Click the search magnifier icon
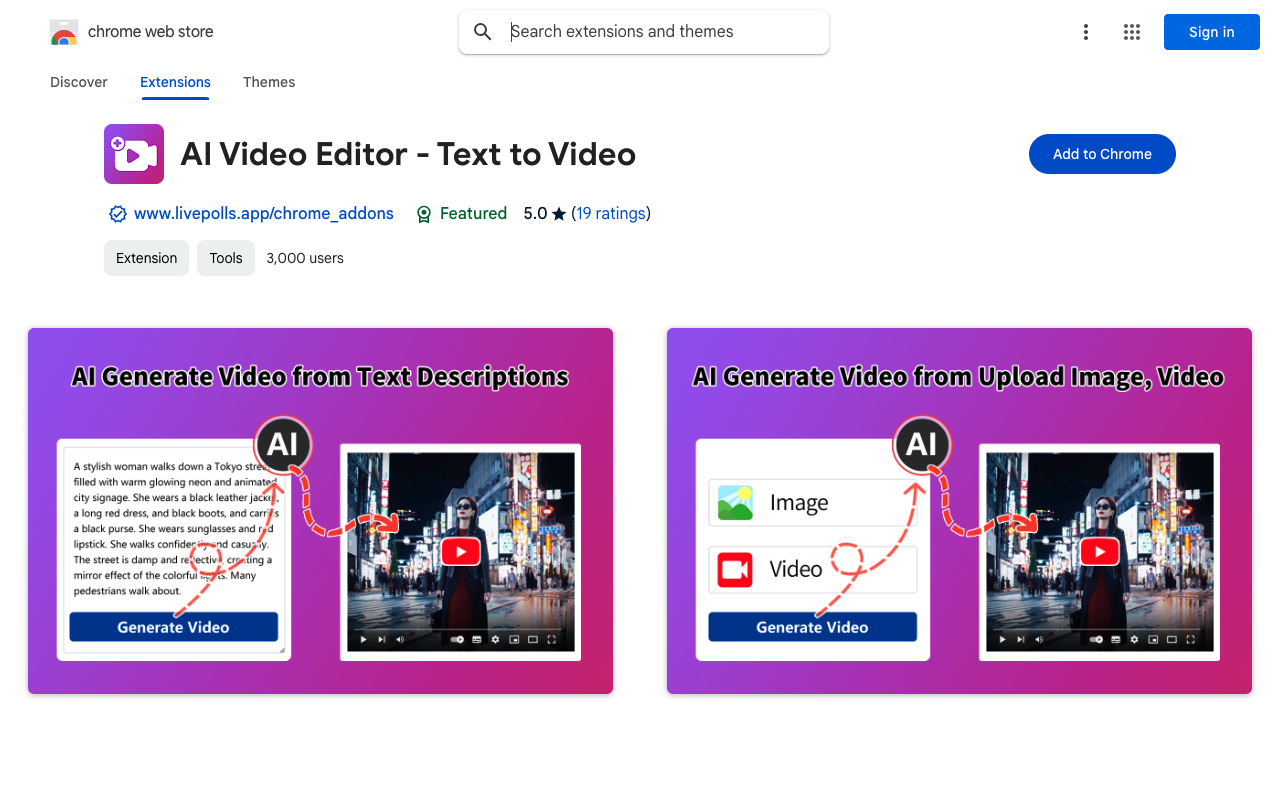1280x800 pixels. click(483, 32)
